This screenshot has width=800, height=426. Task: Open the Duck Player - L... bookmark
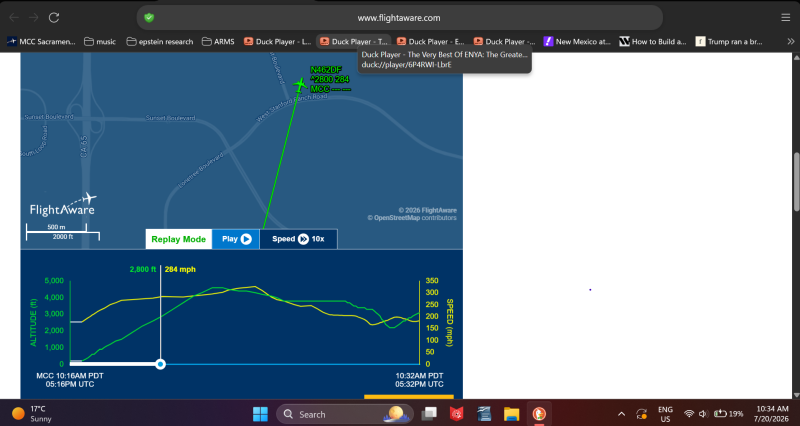tap(277, 42)
